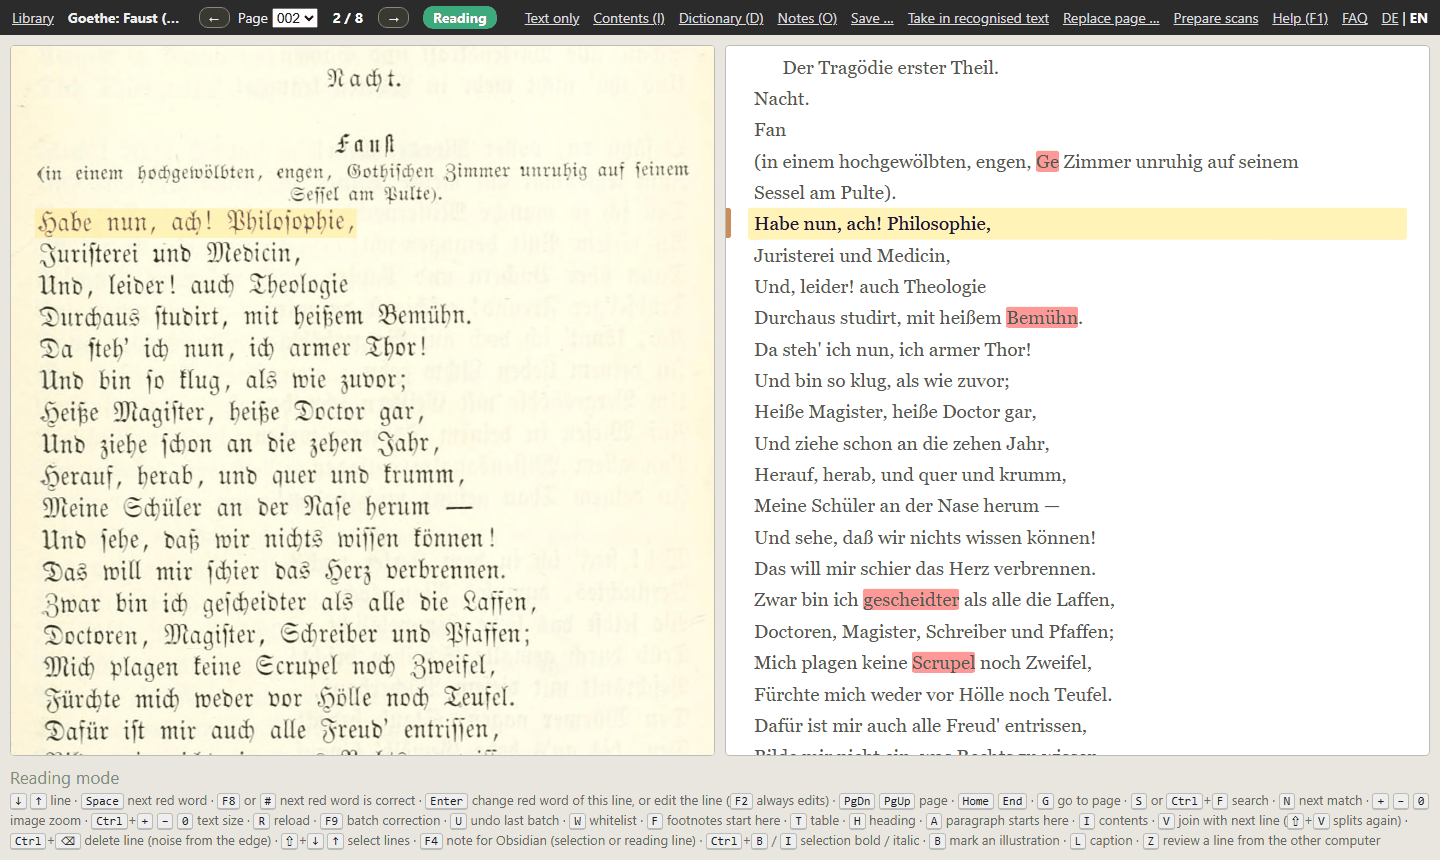Select the red-marked word Ge in the transcription

pyautogui.click(x=1047, y=162)
